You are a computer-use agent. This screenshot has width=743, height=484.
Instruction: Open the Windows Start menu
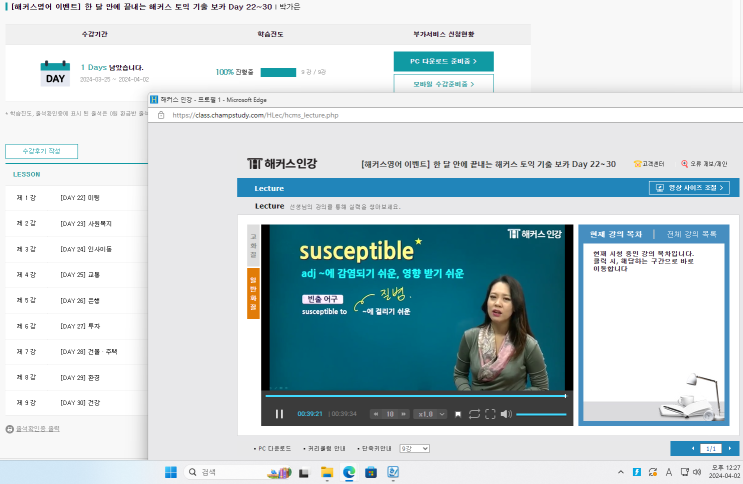point(171,472)
